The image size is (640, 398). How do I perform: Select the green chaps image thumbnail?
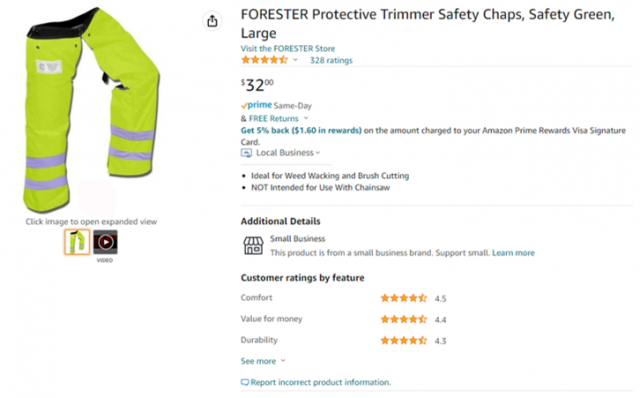pos(77,242)
